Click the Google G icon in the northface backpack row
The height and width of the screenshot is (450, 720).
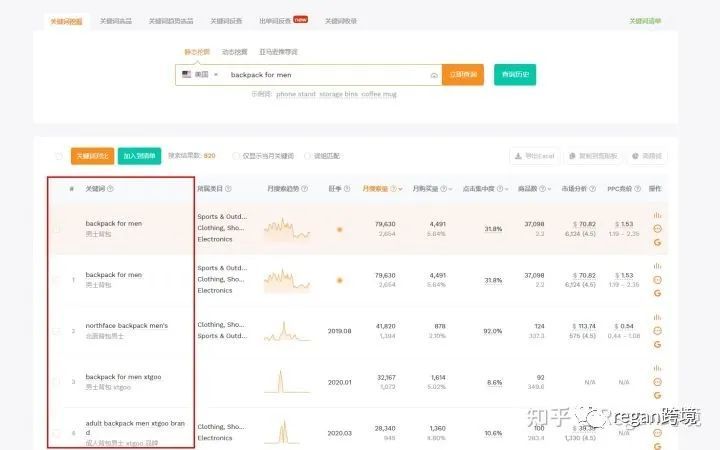coord(657,344)
